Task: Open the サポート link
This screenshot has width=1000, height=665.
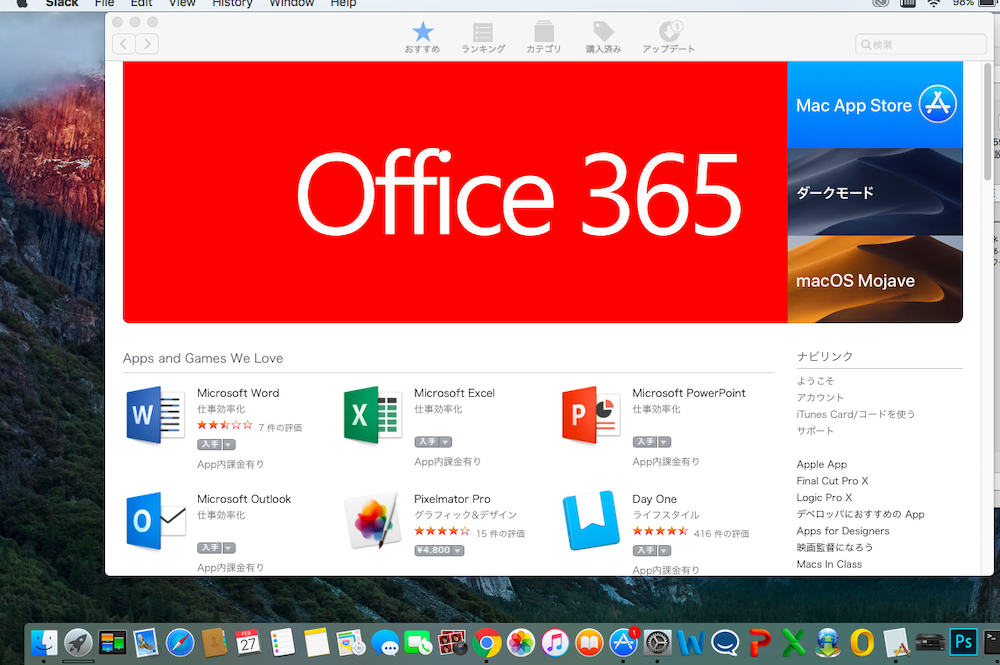Action: pos(815,430)
